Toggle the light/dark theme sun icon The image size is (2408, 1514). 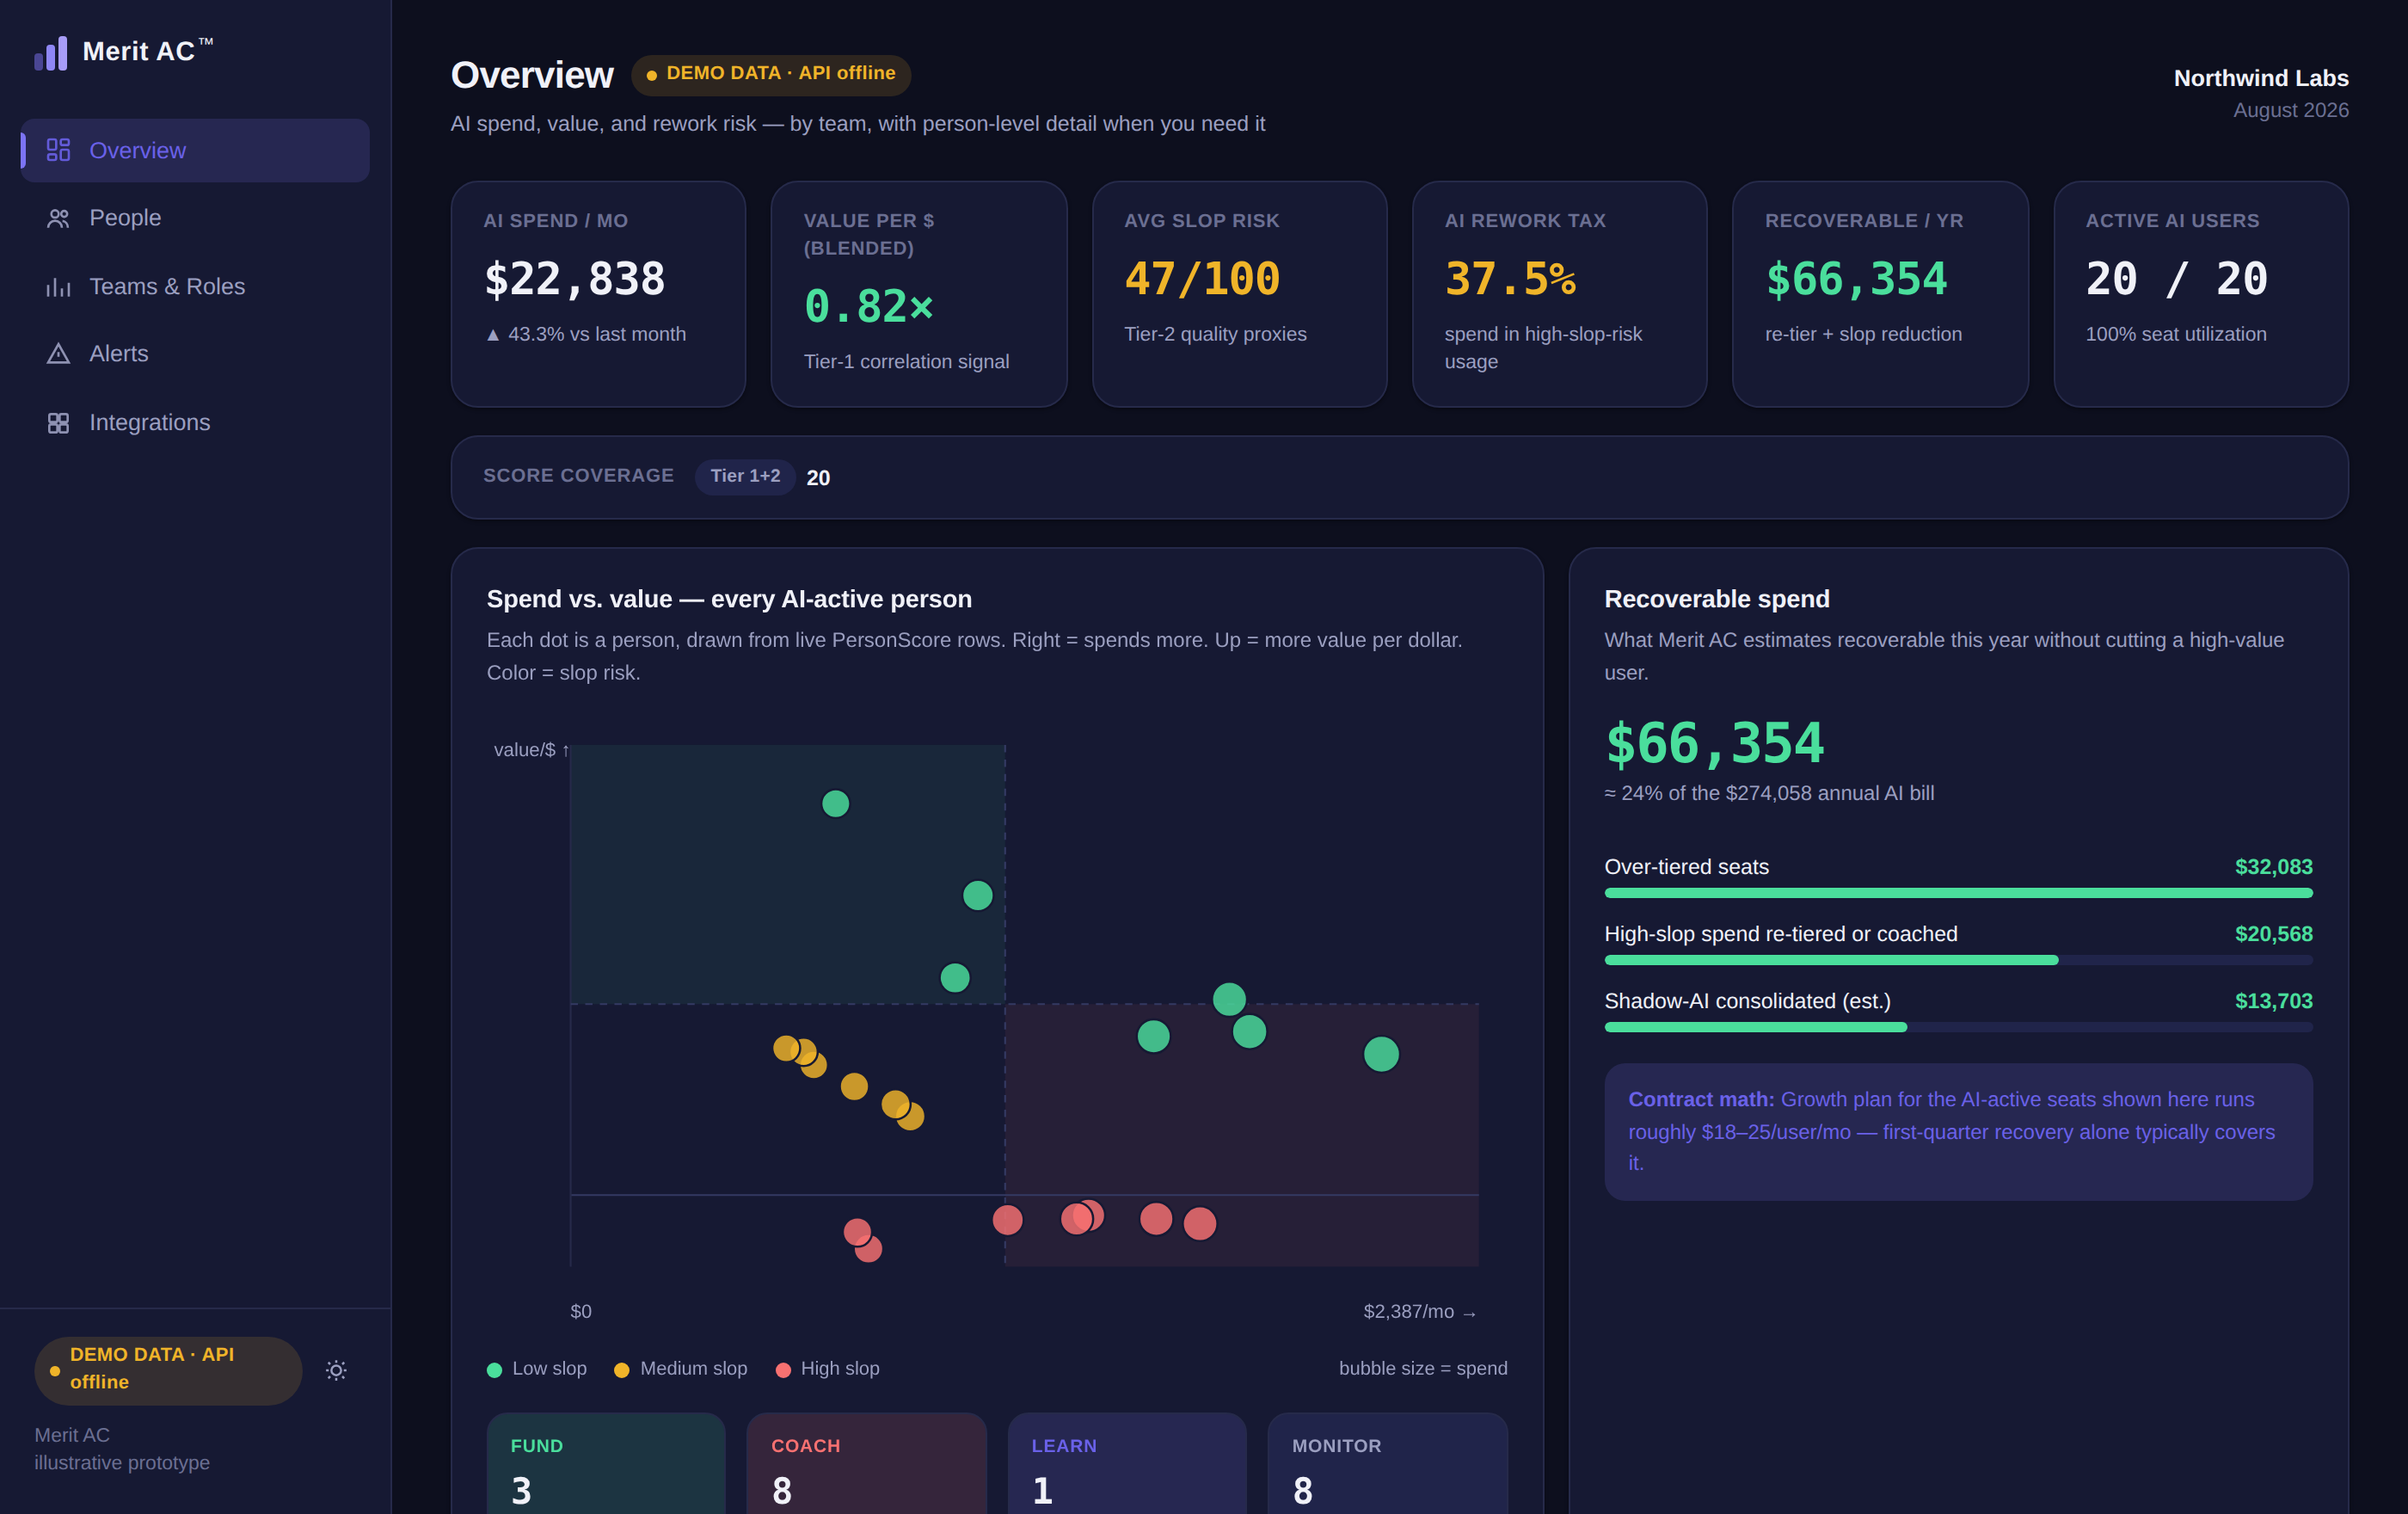pyautogui.click(x=336, y=1370)
